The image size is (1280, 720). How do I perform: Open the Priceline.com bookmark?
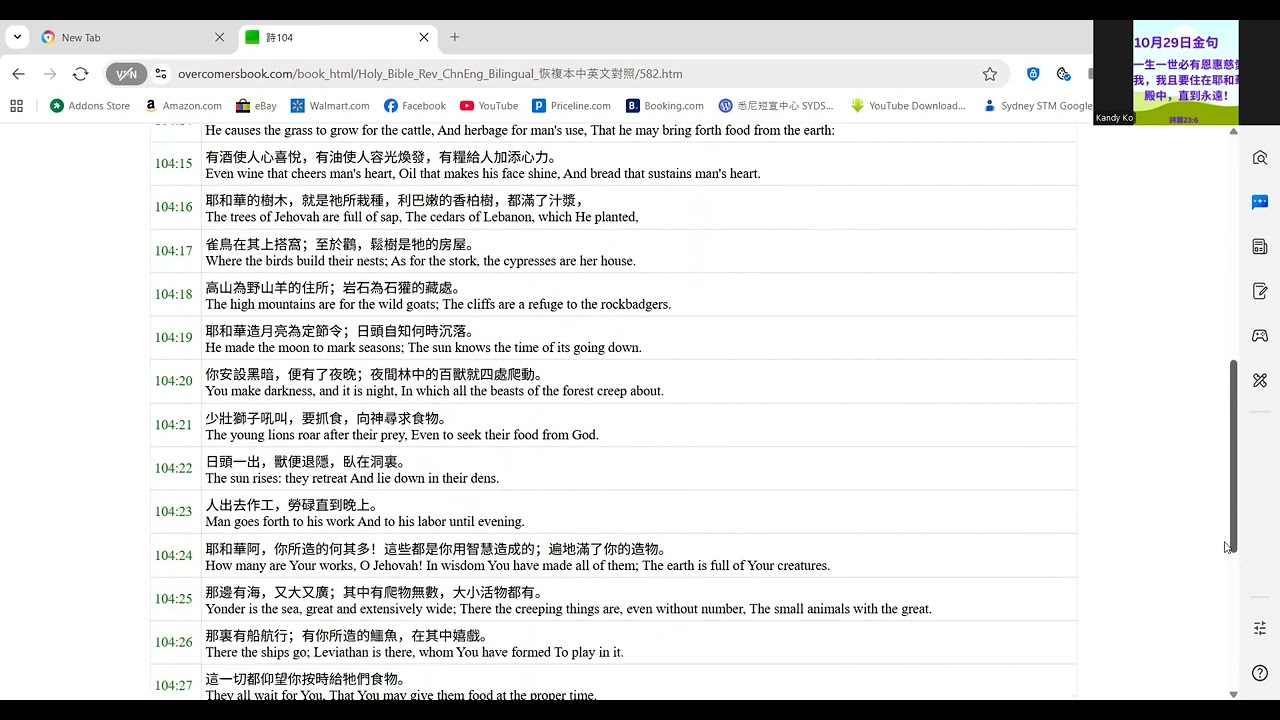pos(571,105)
